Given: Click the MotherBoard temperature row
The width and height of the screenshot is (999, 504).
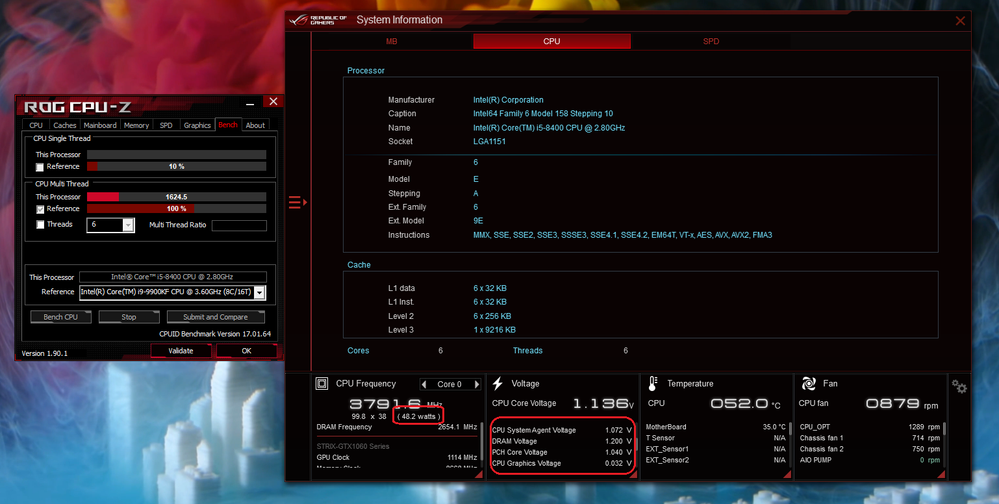Looking at the screenshot, I should tap(715, 427).
